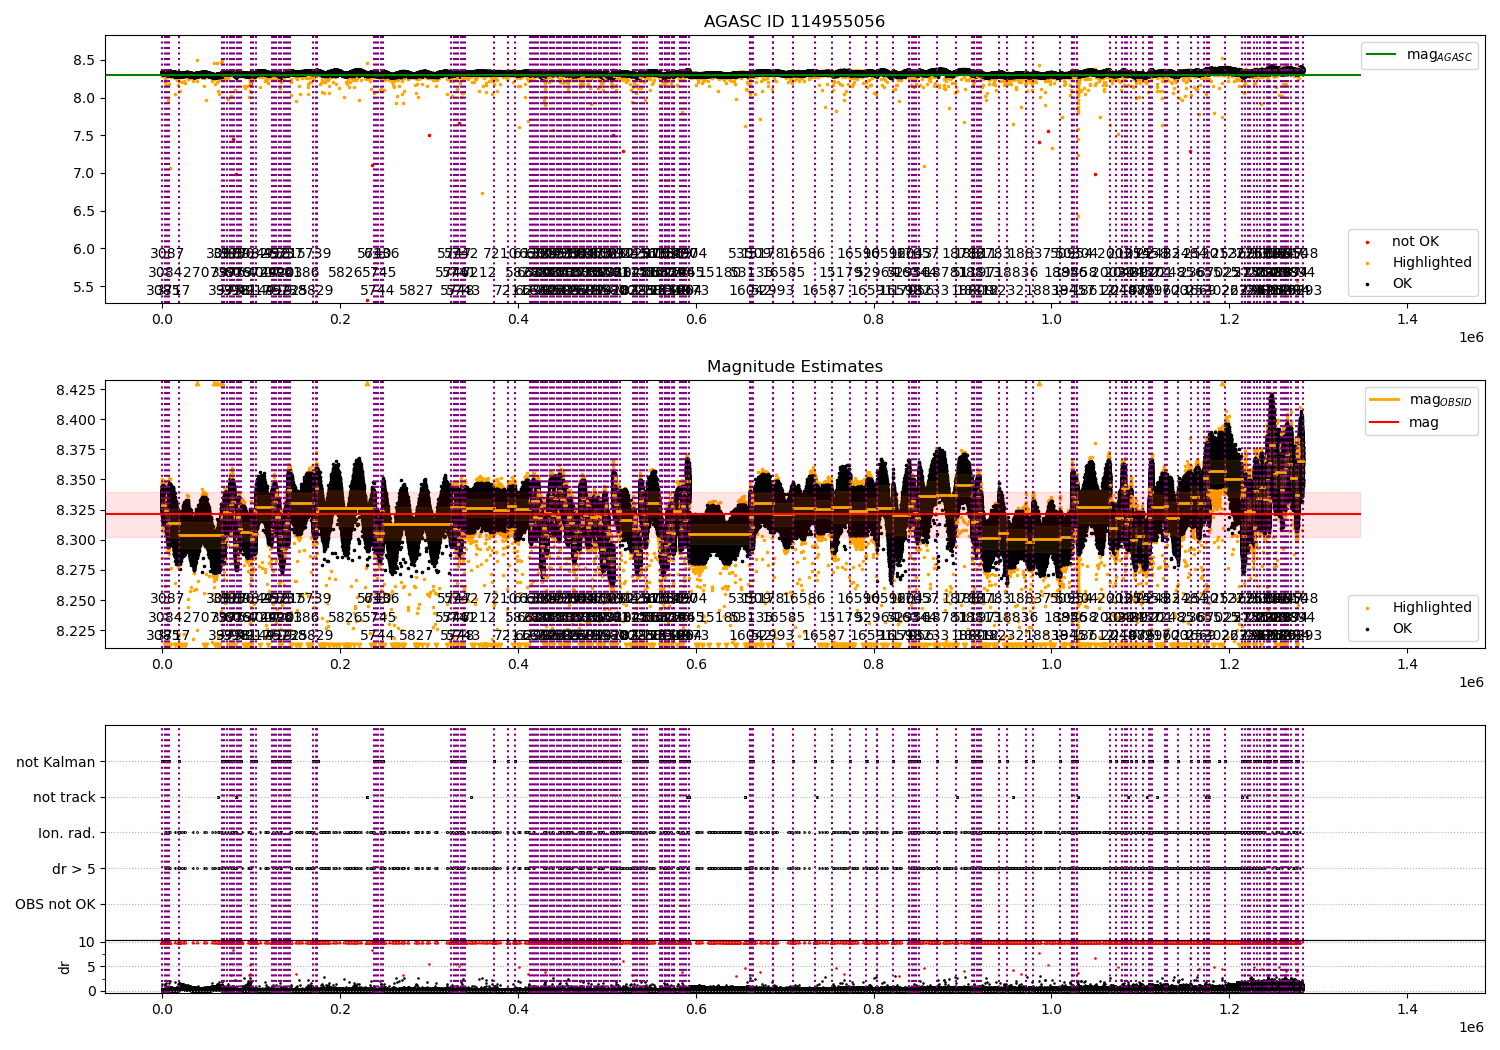The height and width of the screenshot is (1050, 1500).
Task: Click the "8.350" y-tick in middle plot
Action: 77,480
